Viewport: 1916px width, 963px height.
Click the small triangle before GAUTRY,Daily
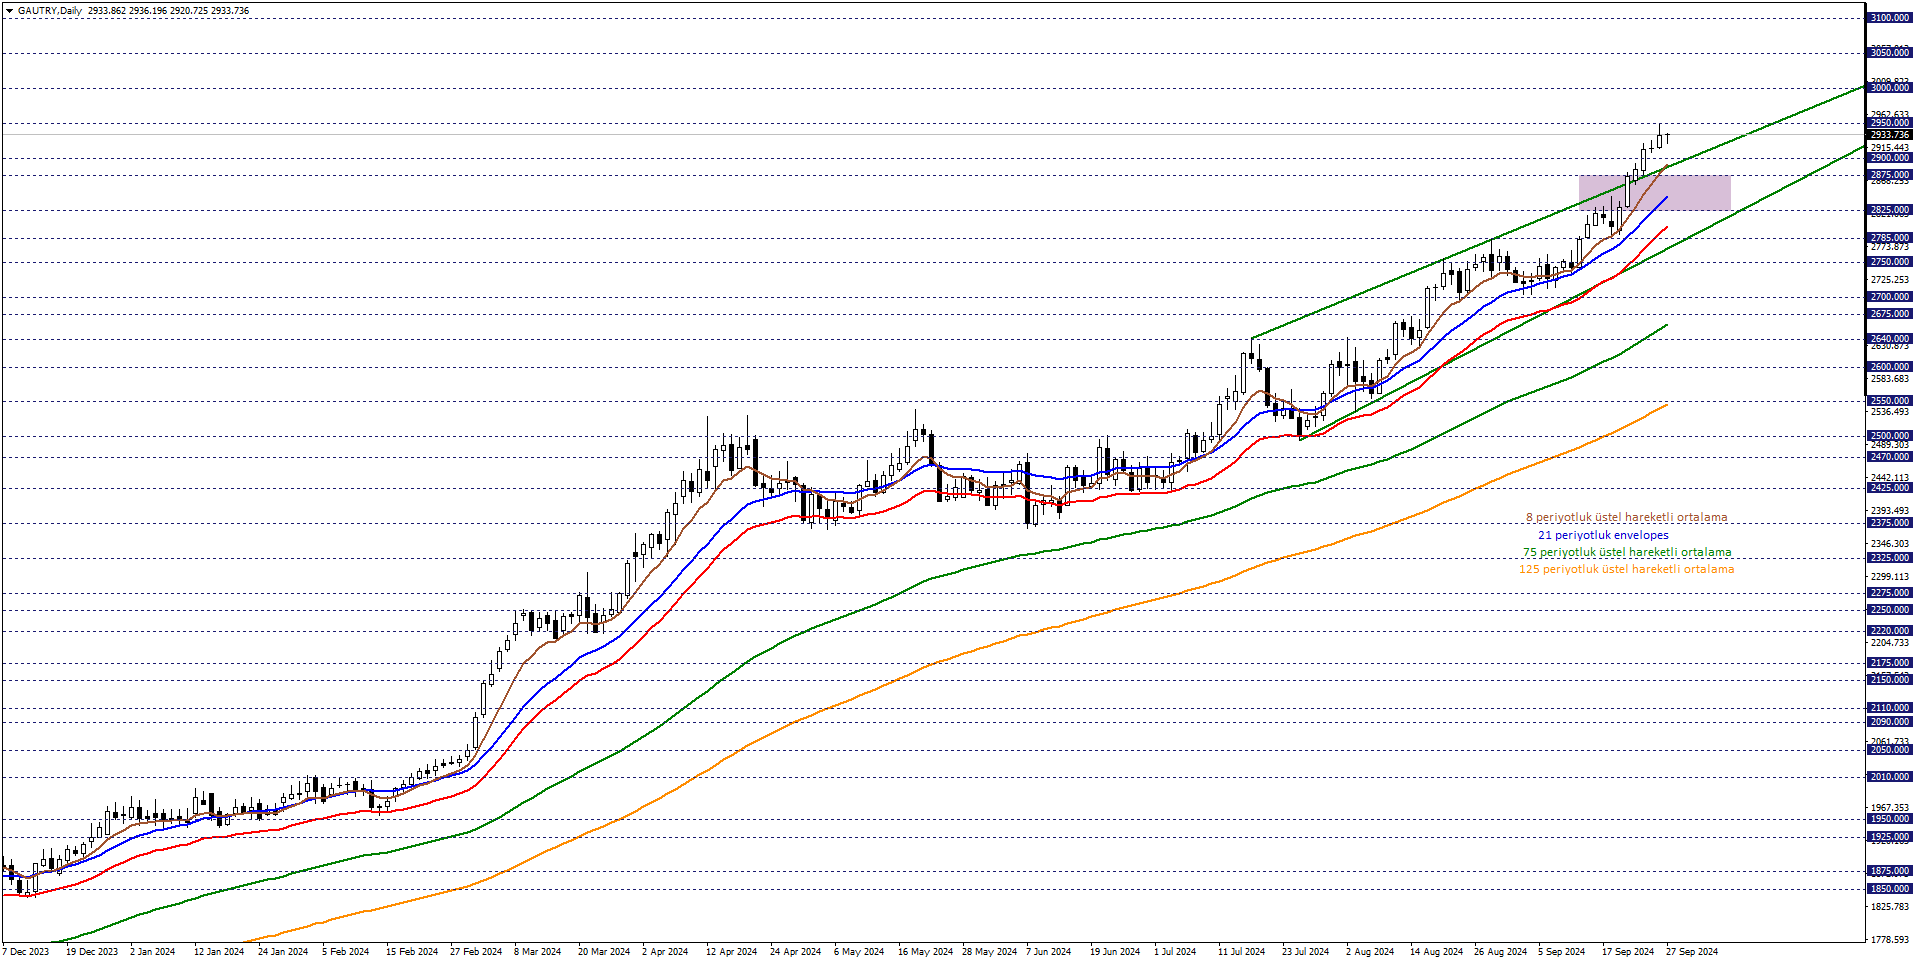pyautogui.click(x=10, y=11)
